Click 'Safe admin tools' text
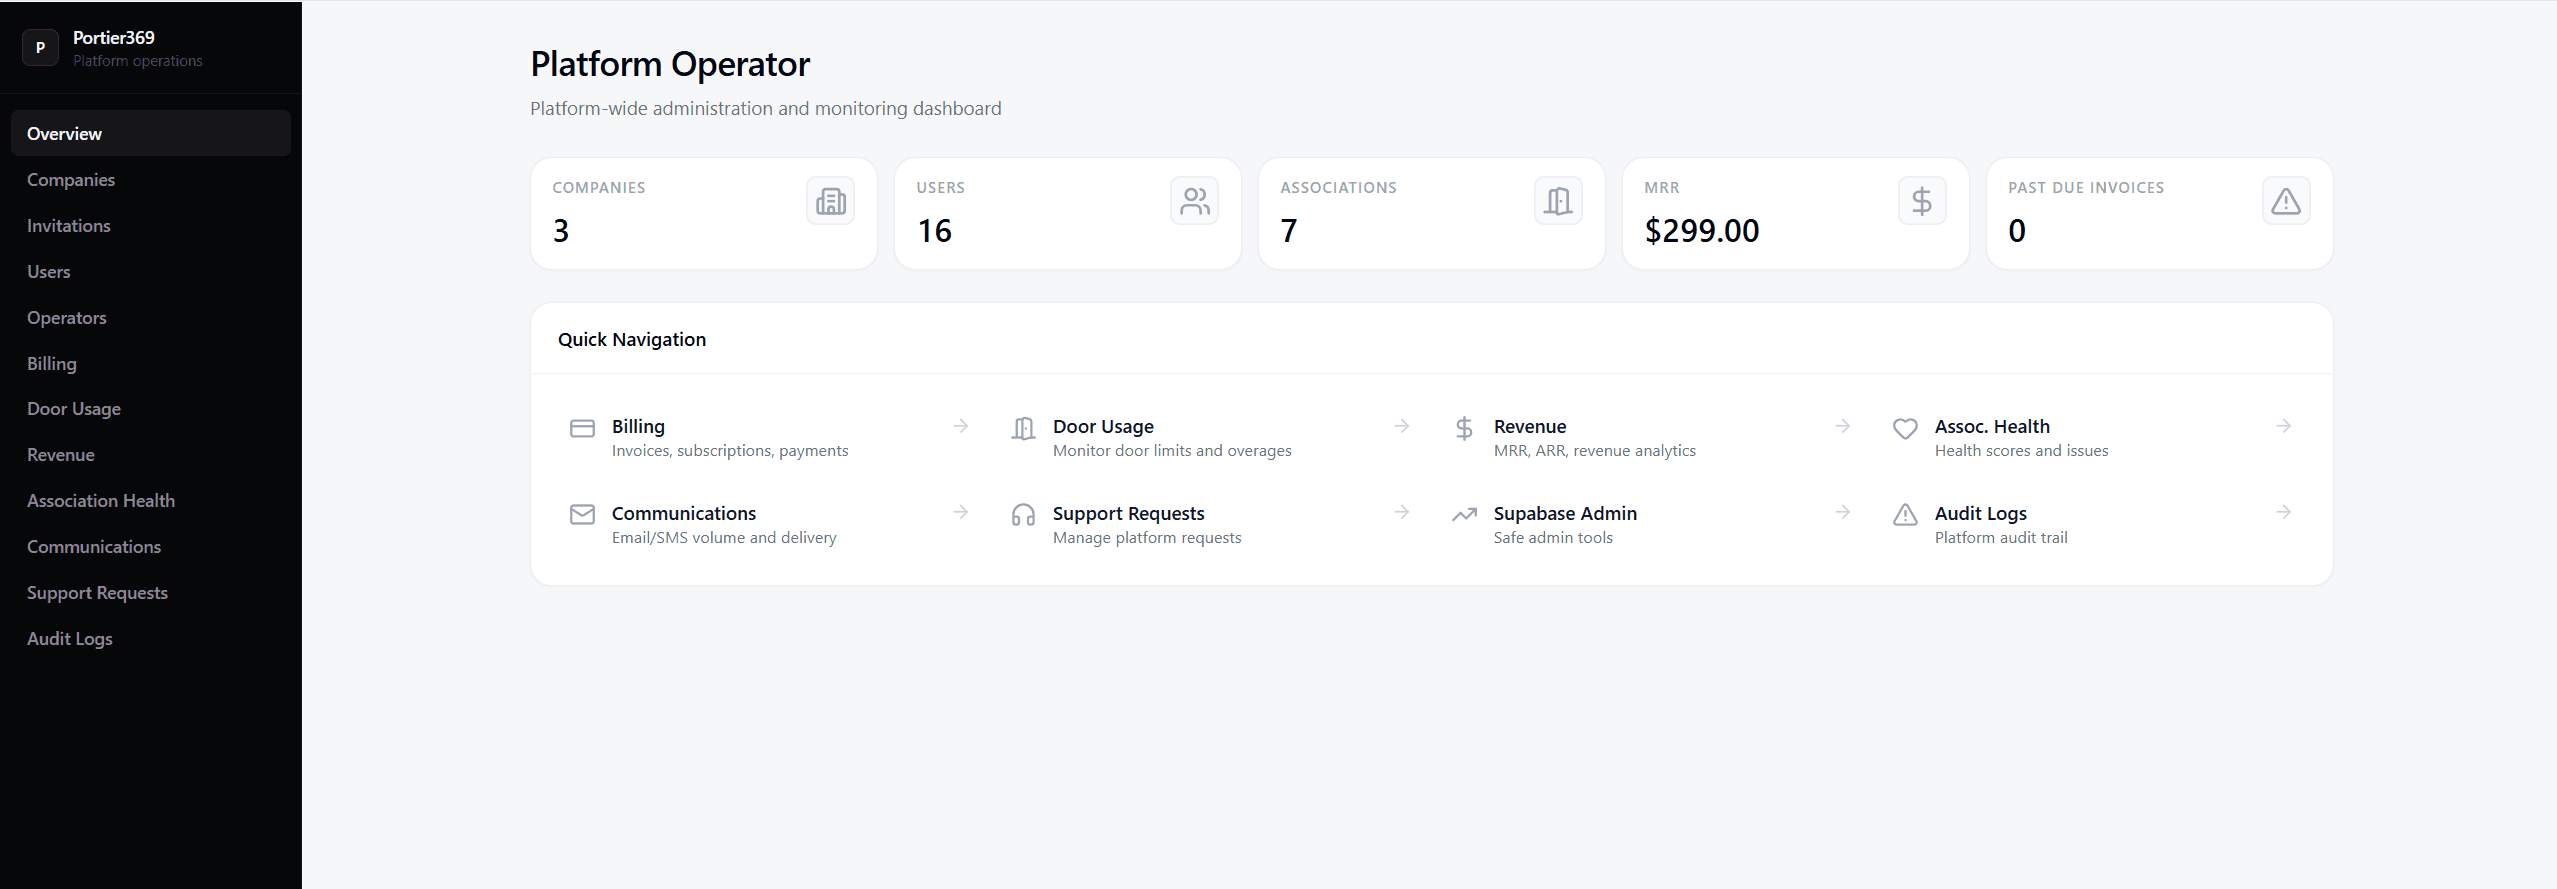The height and width of the screenshot is (889, 2557). pyautogui.click(x=1553, y=538)
